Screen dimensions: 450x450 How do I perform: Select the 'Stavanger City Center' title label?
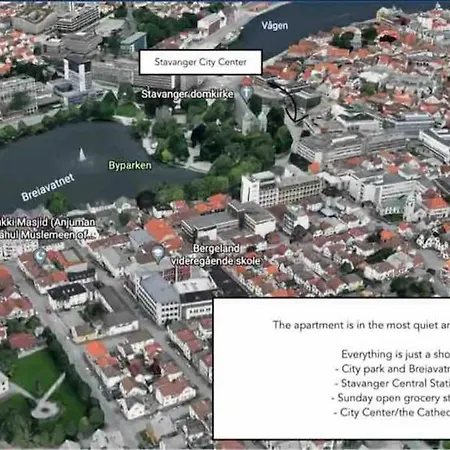pos(200,62)
